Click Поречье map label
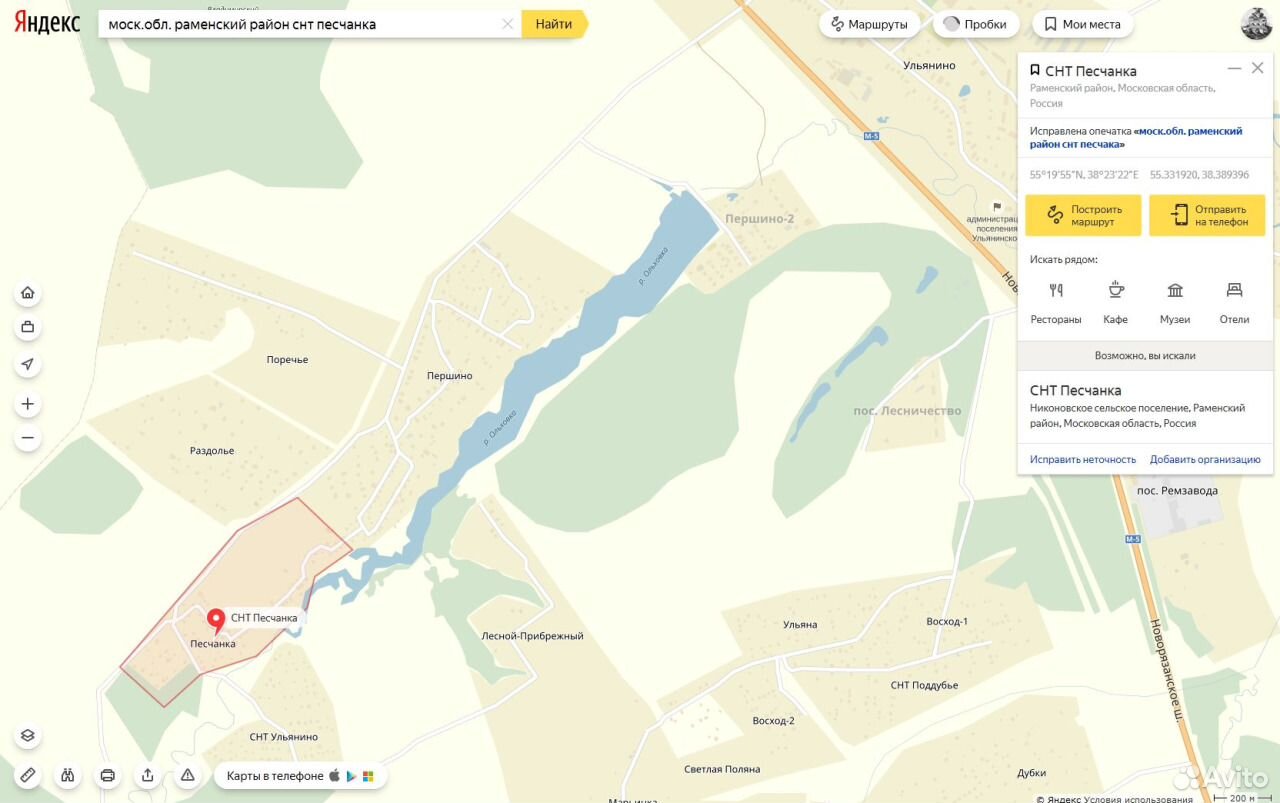Viewport: 1280px width, 803px height. tap(287, 360)
